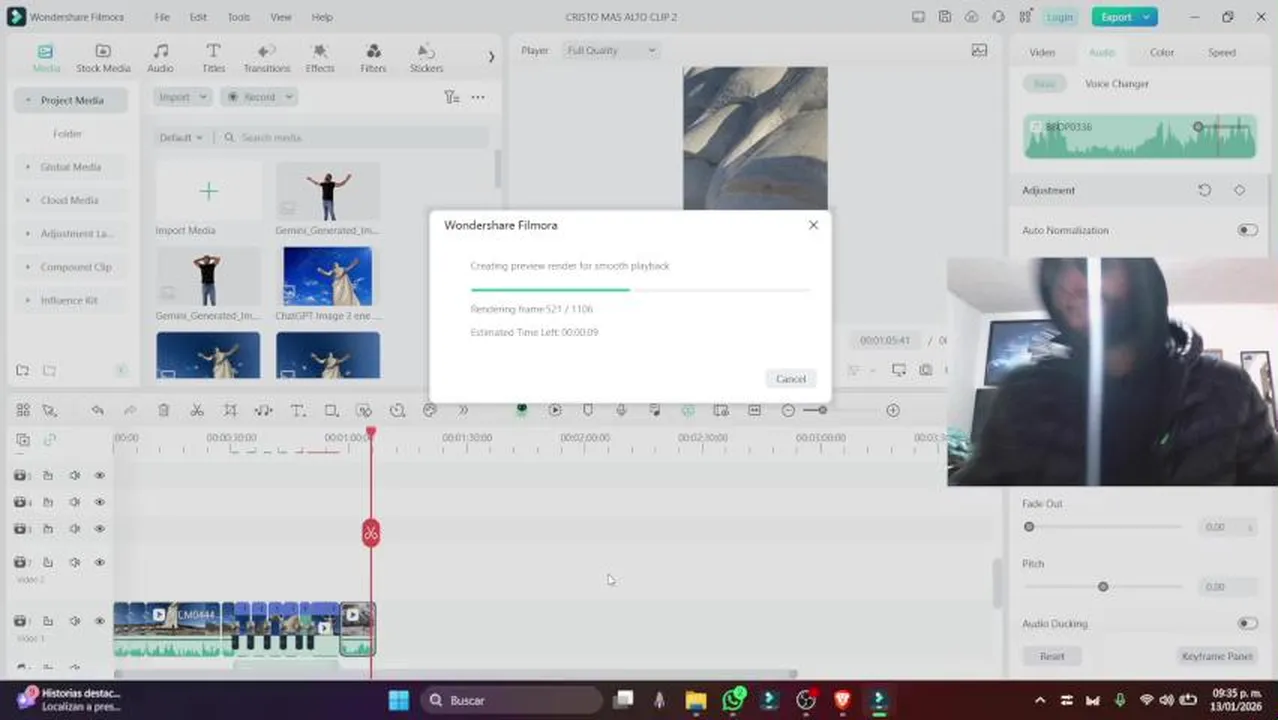Click the text T tool in timeline toolbar
Image resolution: width=1278 pixels, height=720 pixels.
tap(297, 410)
